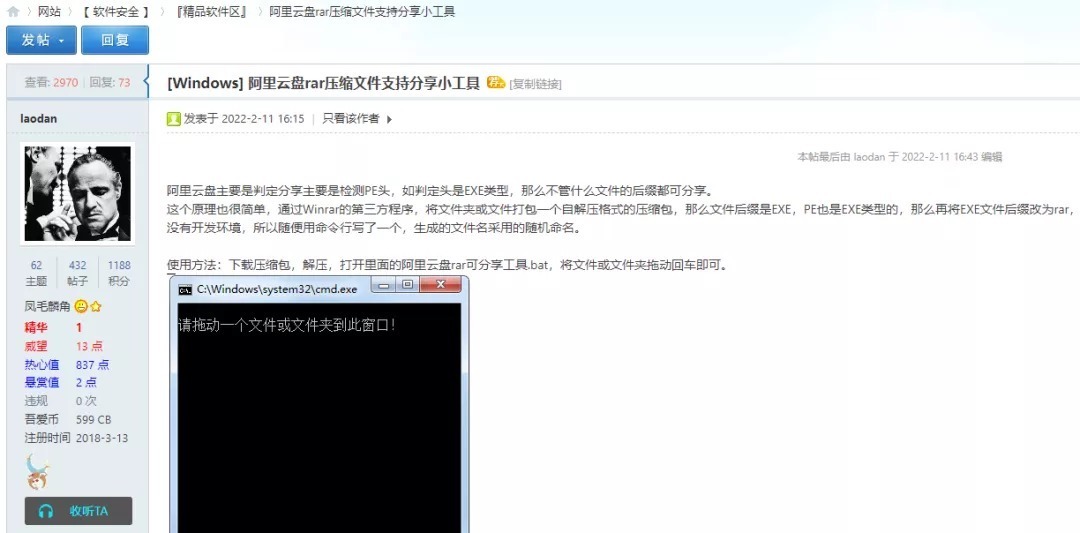This screenshot has height=533, width=1080.
Task: View the 1188 积分 count
Action: [x=118, y=273]
